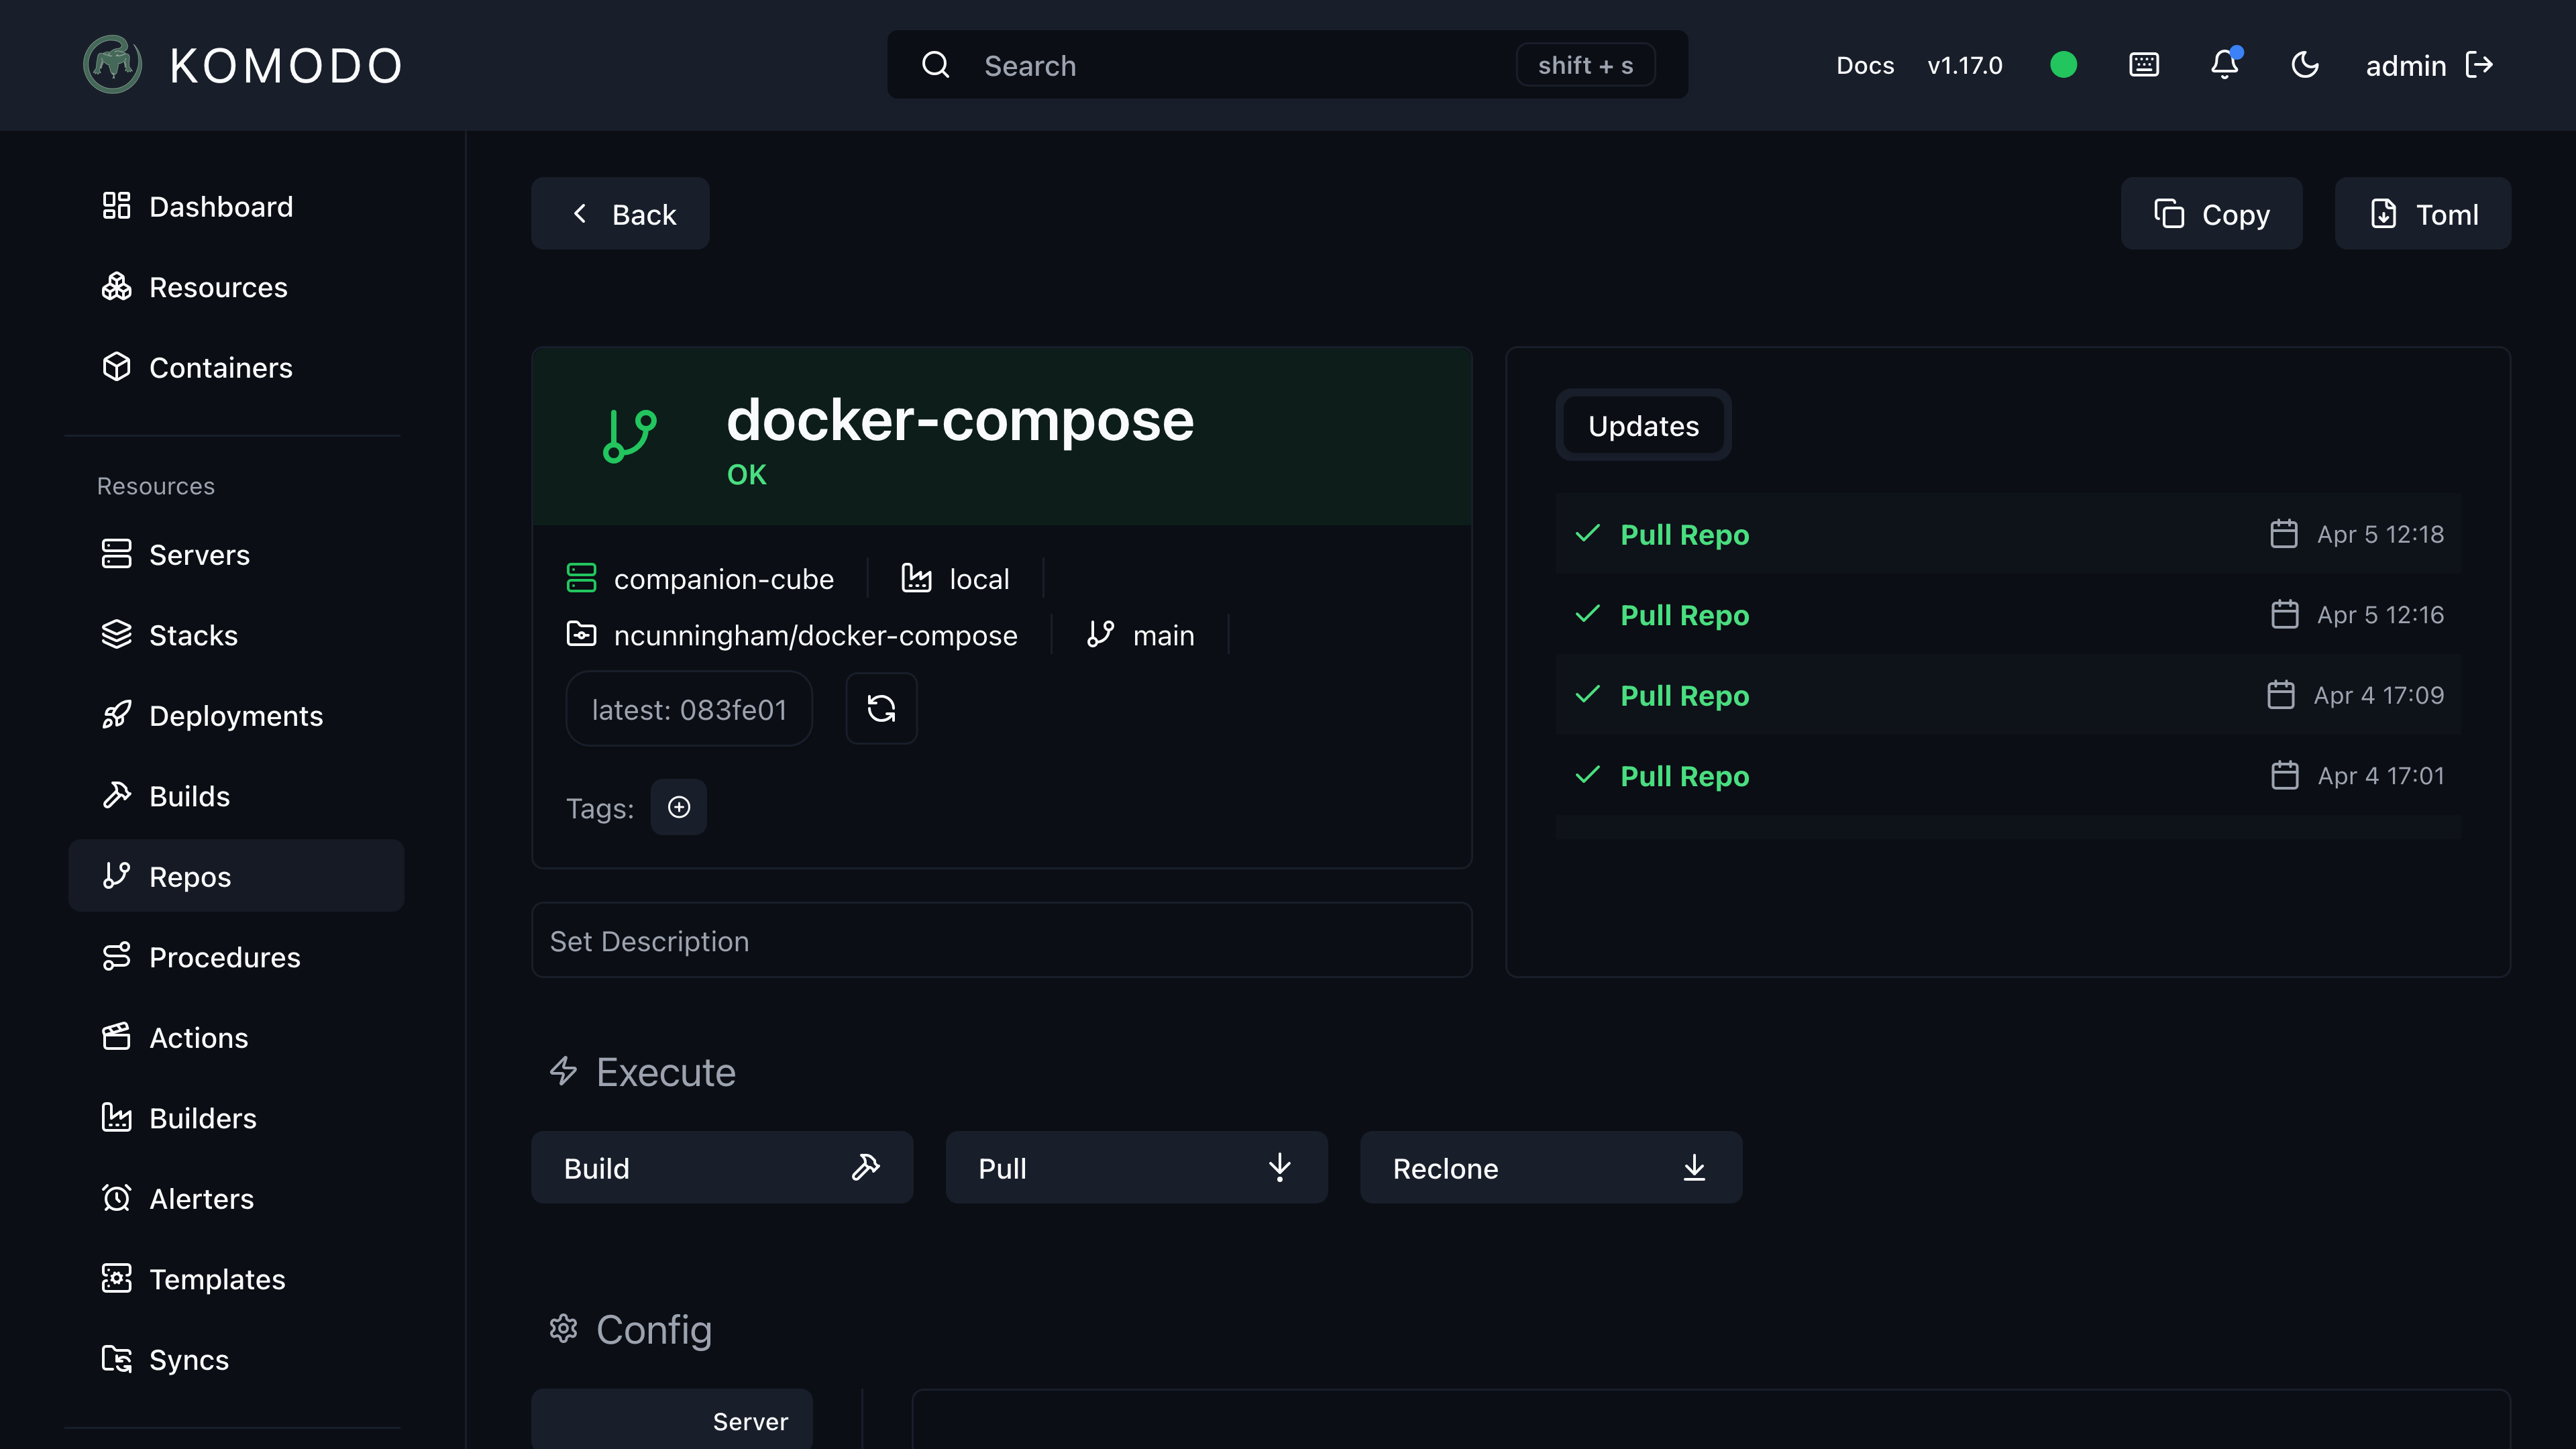
Task: Open Pull Repo update from Apr 5 12:18
Action: [x=2007, y=533]
